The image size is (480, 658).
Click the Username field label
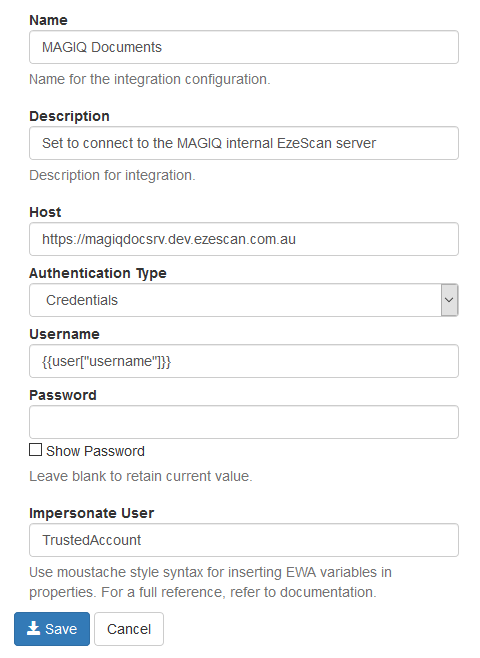click(x=64, y=334)
